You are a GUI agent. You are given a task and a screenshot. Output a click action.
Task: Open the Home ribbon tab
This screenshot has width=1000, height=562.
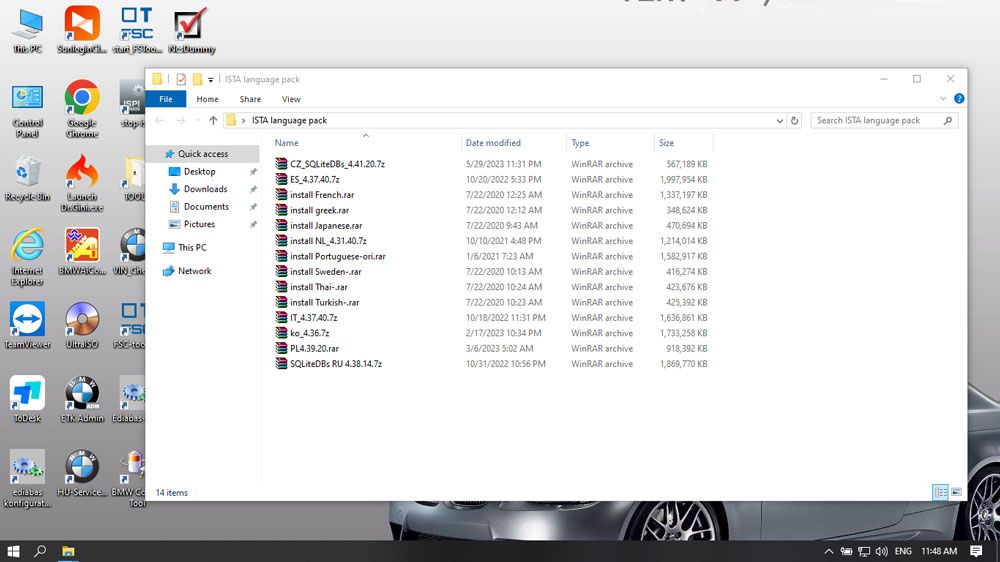point(207,99)
